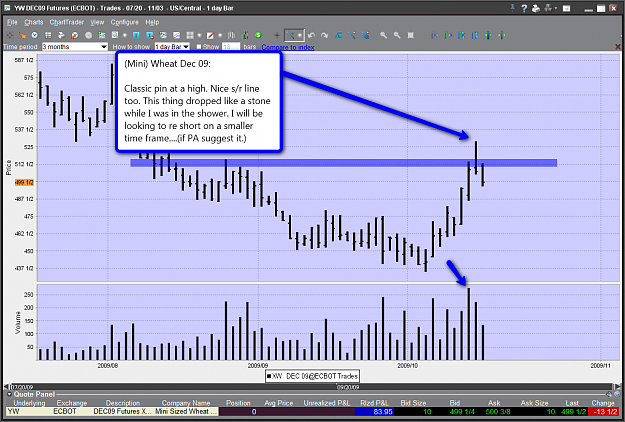Click the YW underlying cell
The height and width of the screenshot is (422, 625).
29,411
